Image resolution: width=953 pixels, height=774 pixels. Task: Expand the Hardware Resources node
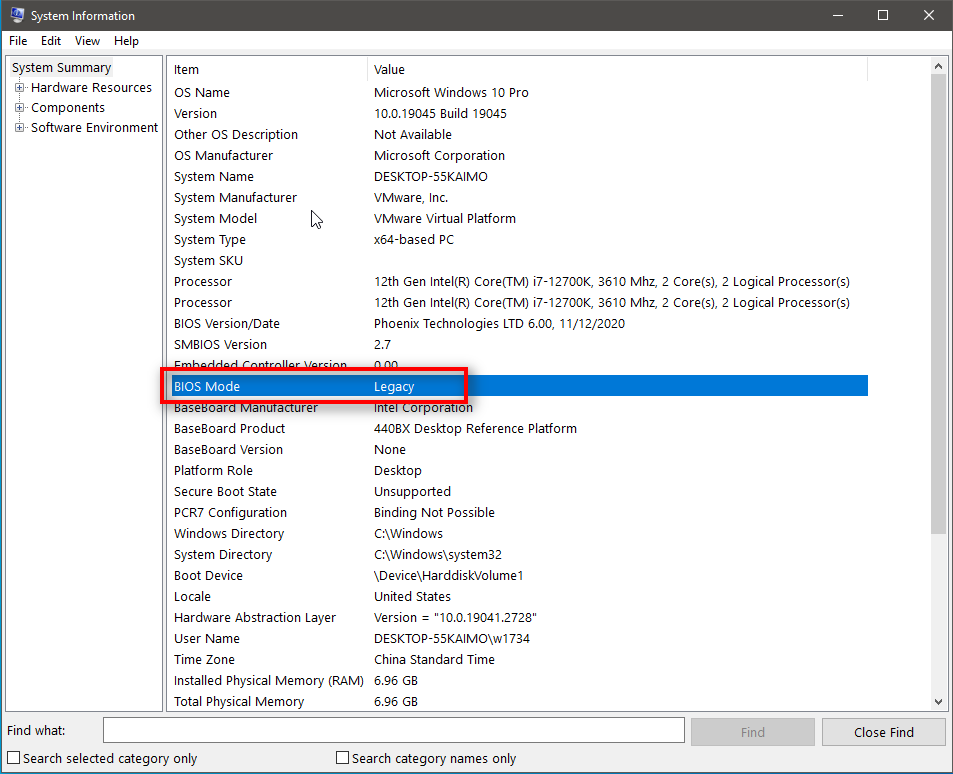point(19,88)
